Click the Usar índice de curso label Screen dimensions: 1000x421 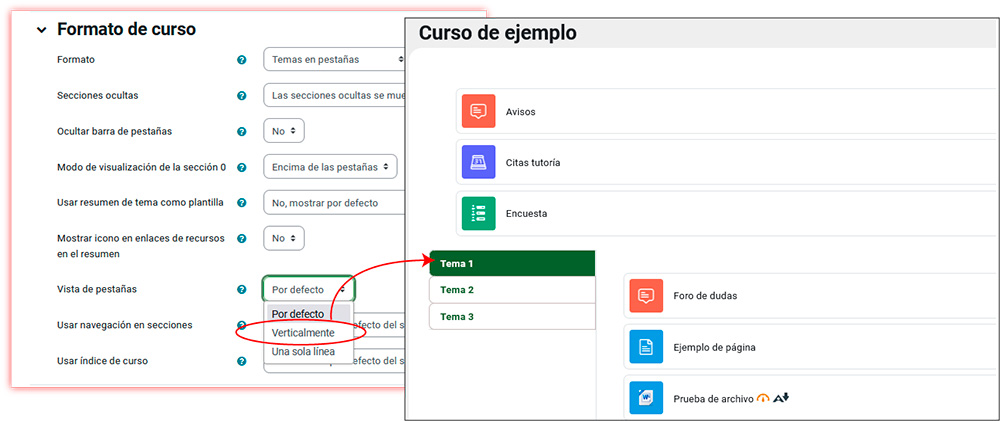102,361
